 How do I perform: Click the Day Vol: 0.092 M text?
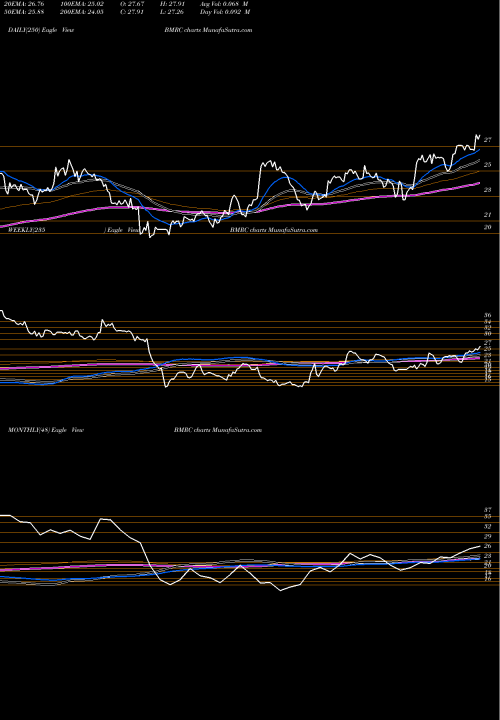tap(225, 12)
